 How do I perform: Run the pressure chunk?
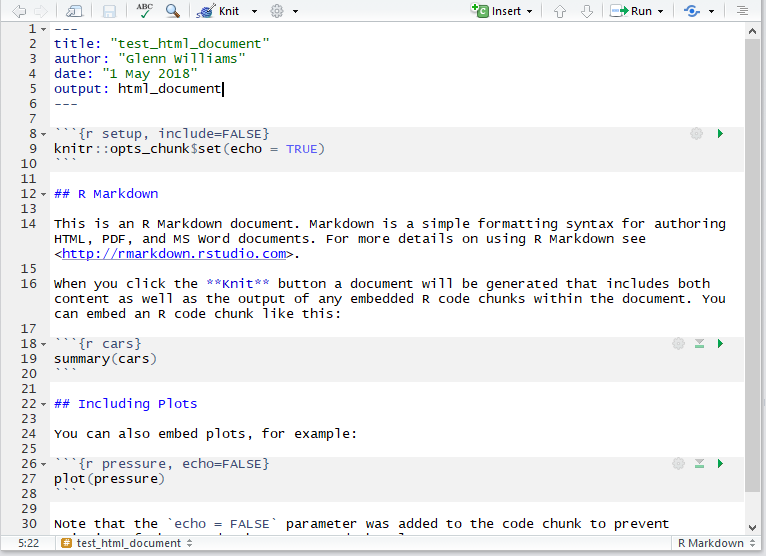pyautogui.click(x=720, y=463)
